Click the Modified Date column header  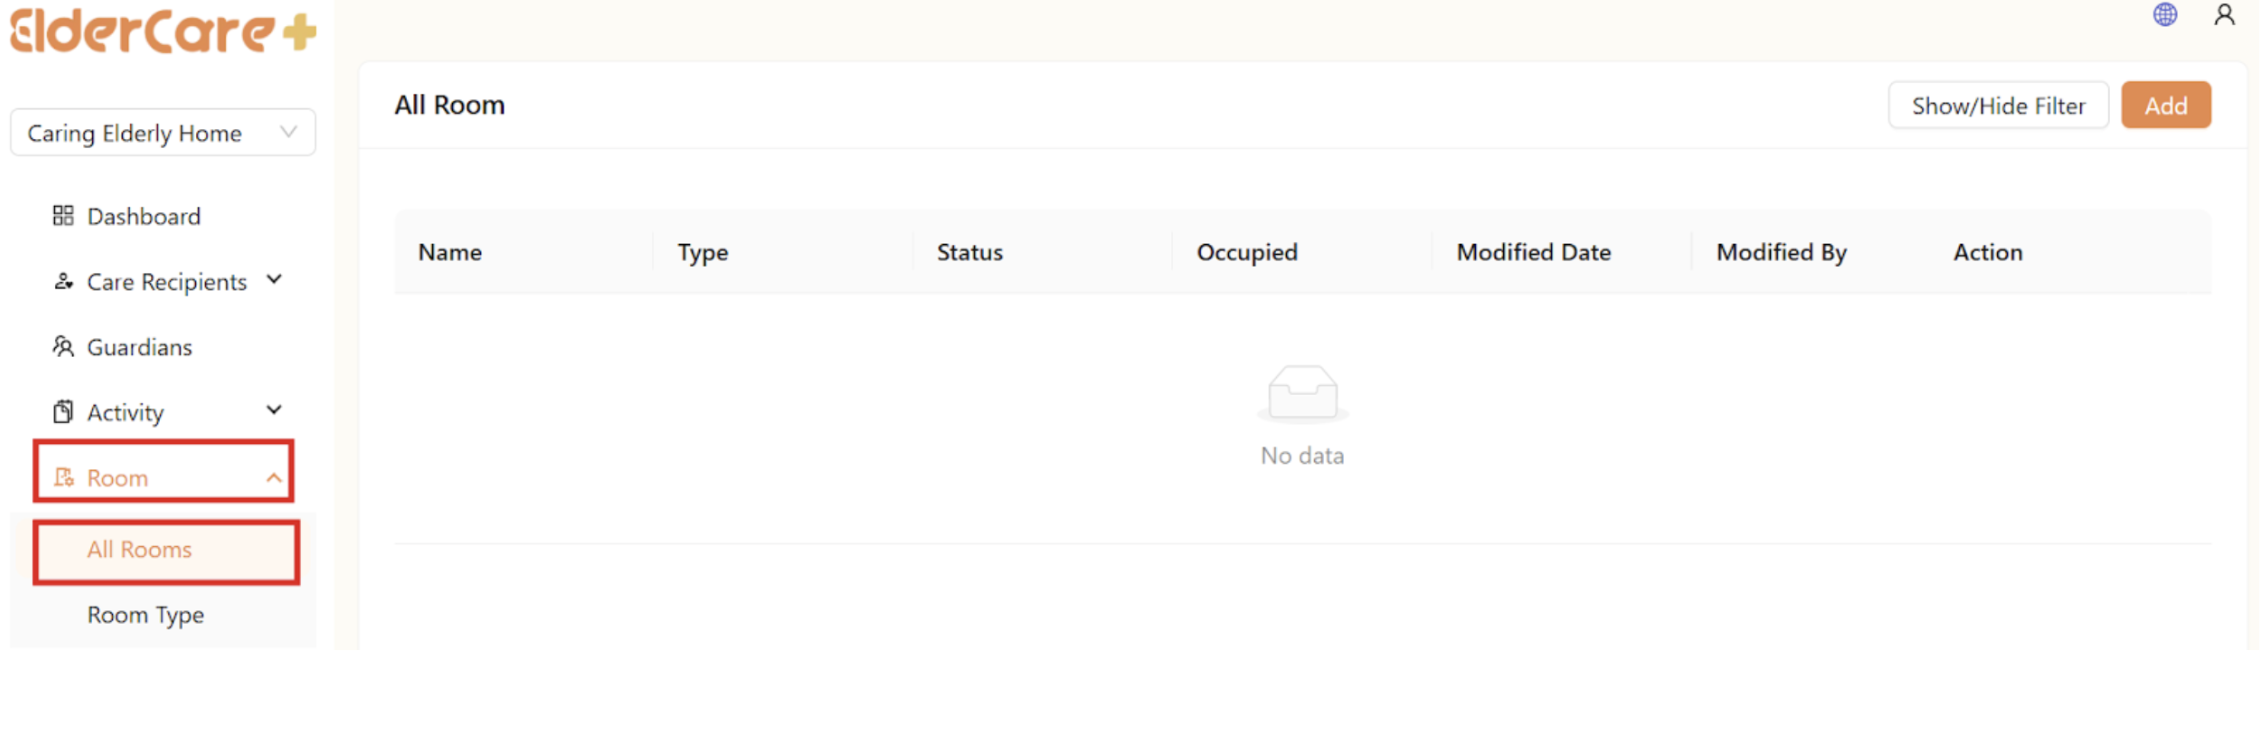[x=1533, y=253]
